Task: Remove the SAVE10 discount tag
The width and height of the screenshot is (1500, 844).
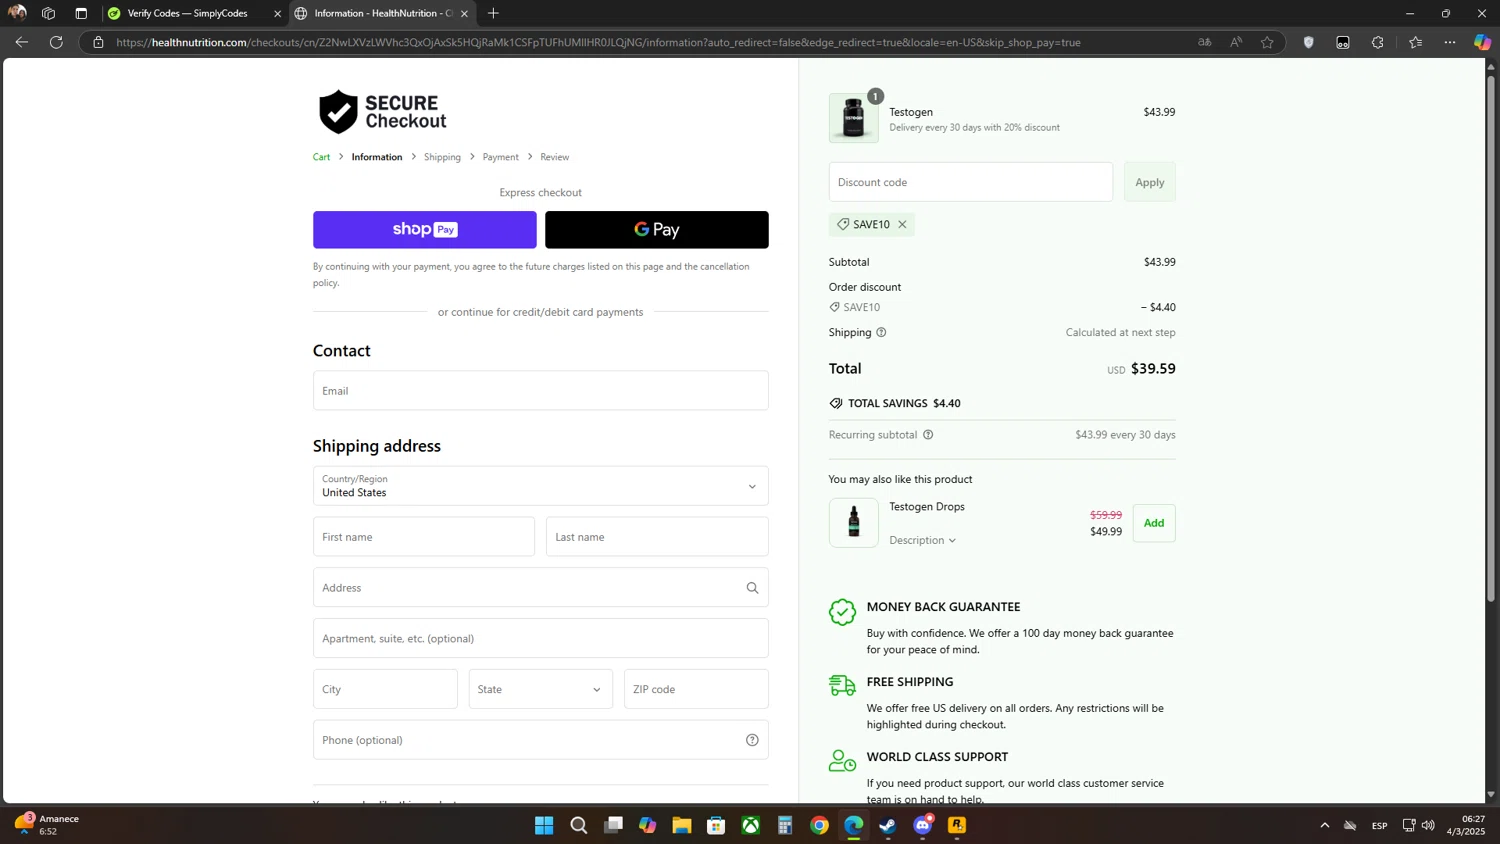Action: tap(902, 224)
